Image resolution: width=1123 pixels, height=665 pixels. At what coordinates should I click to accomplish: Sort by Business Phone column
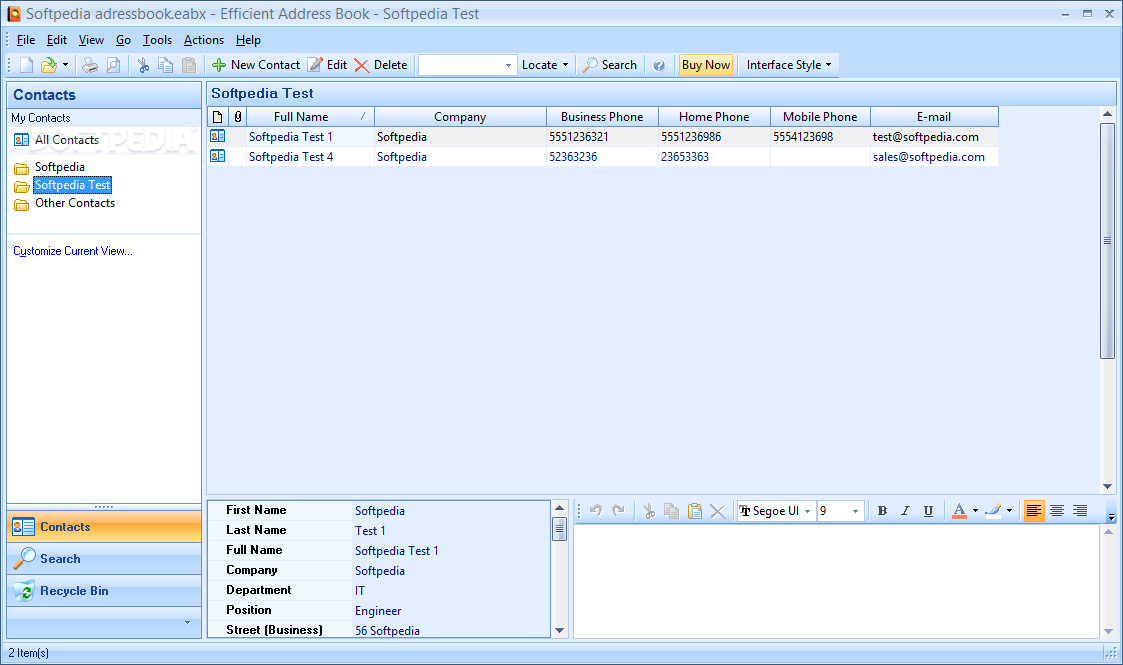coord(602,117)
